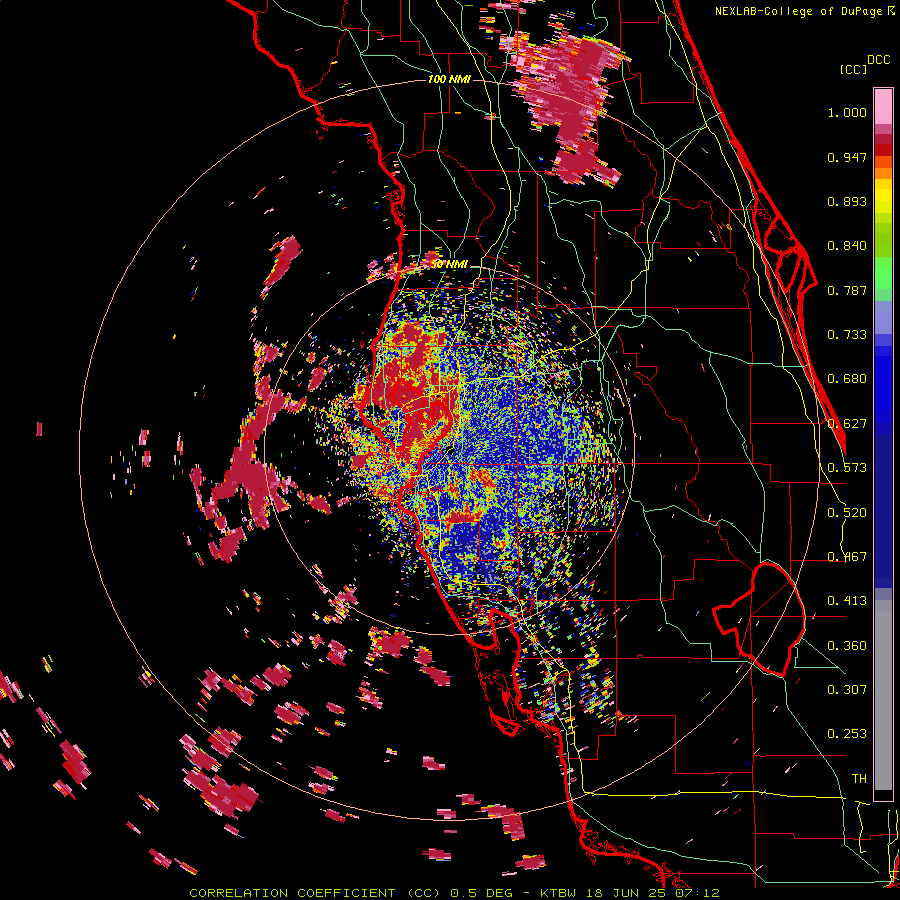This screenshot has height=900, width=900.
Task: Select the 0.947 legend value
Action: pos(847,157)
